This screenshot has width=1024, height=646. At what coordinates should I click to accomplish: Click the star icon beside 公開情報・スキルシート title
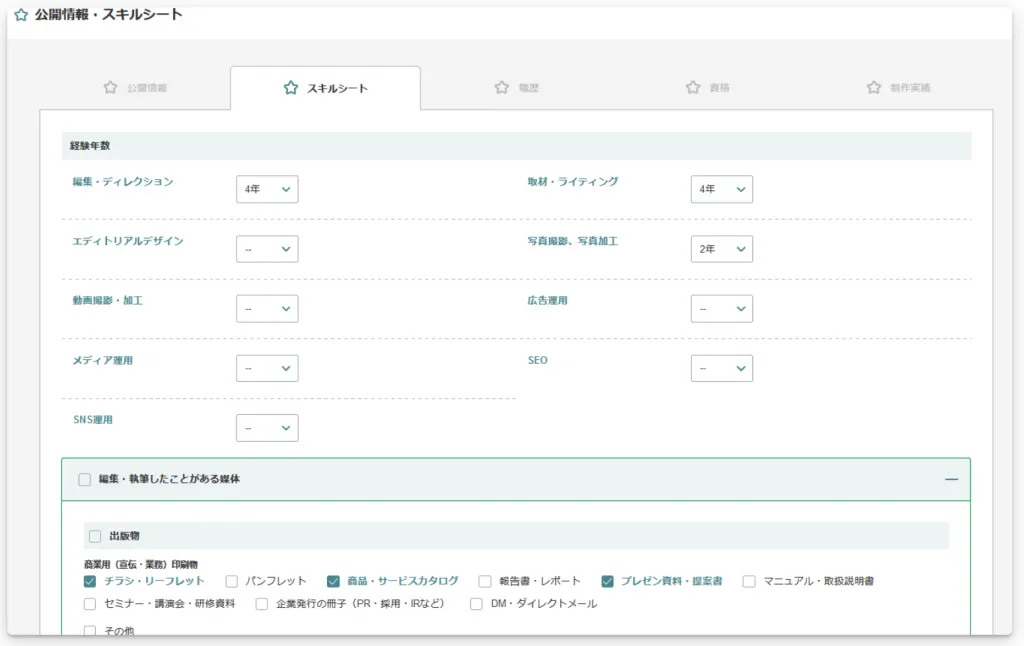[21, 14]
